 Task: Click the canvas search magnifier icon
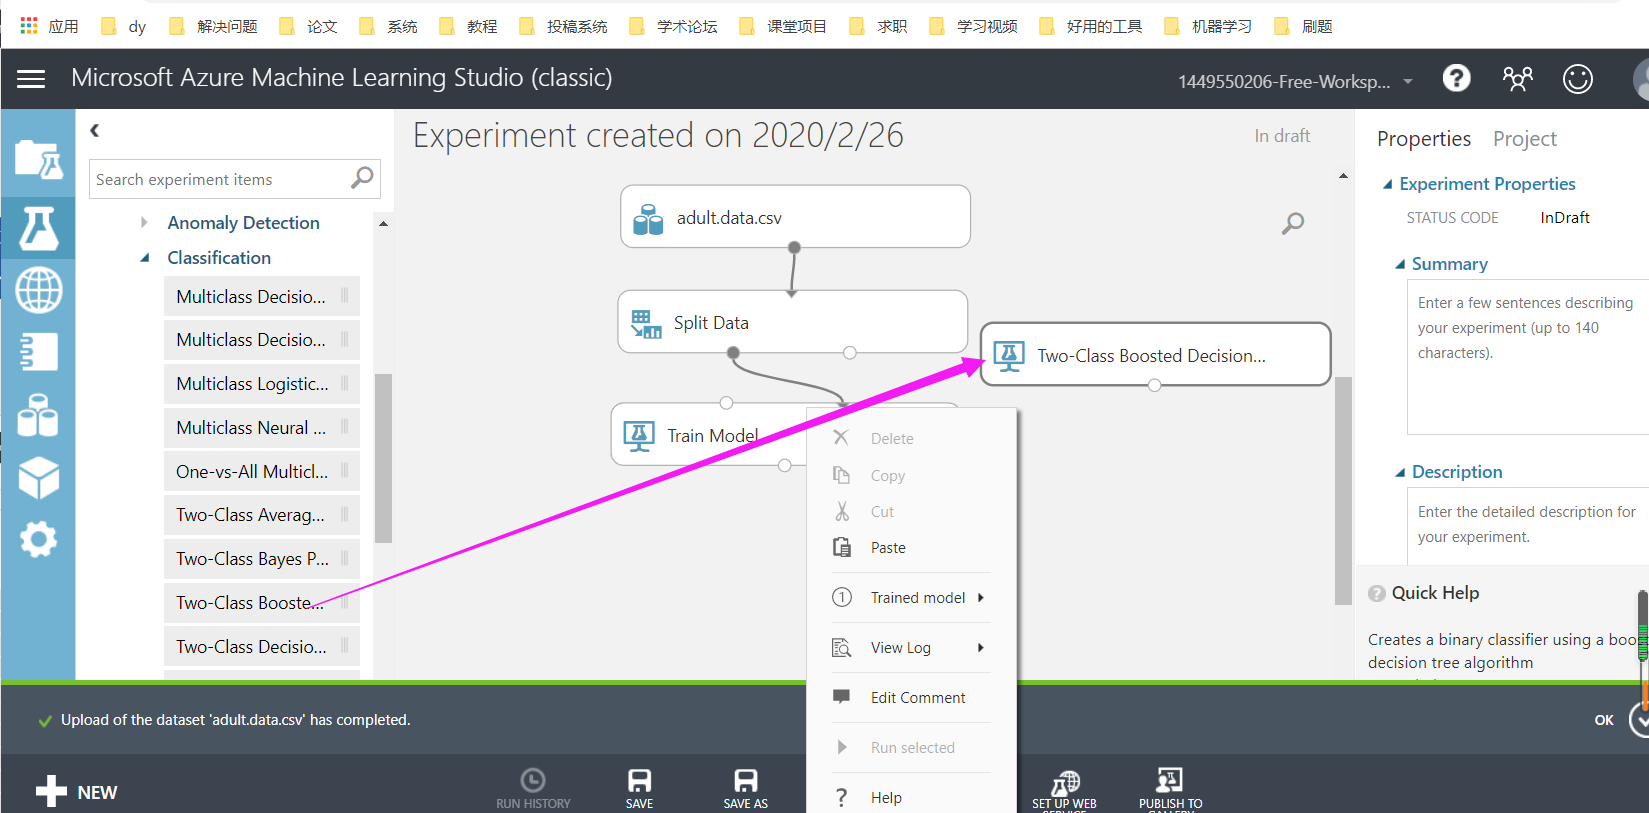[x=1293, y=223]
